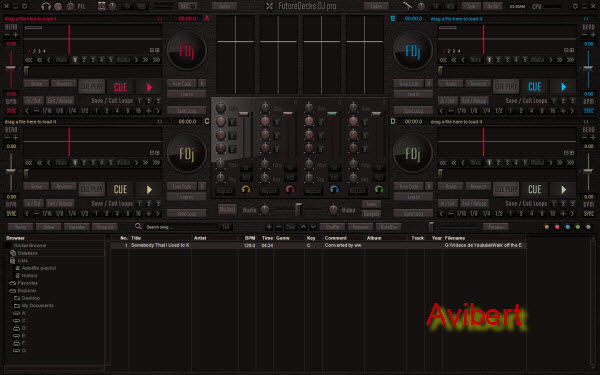Click the headphones icon in top bar

[x=46, y=6]
